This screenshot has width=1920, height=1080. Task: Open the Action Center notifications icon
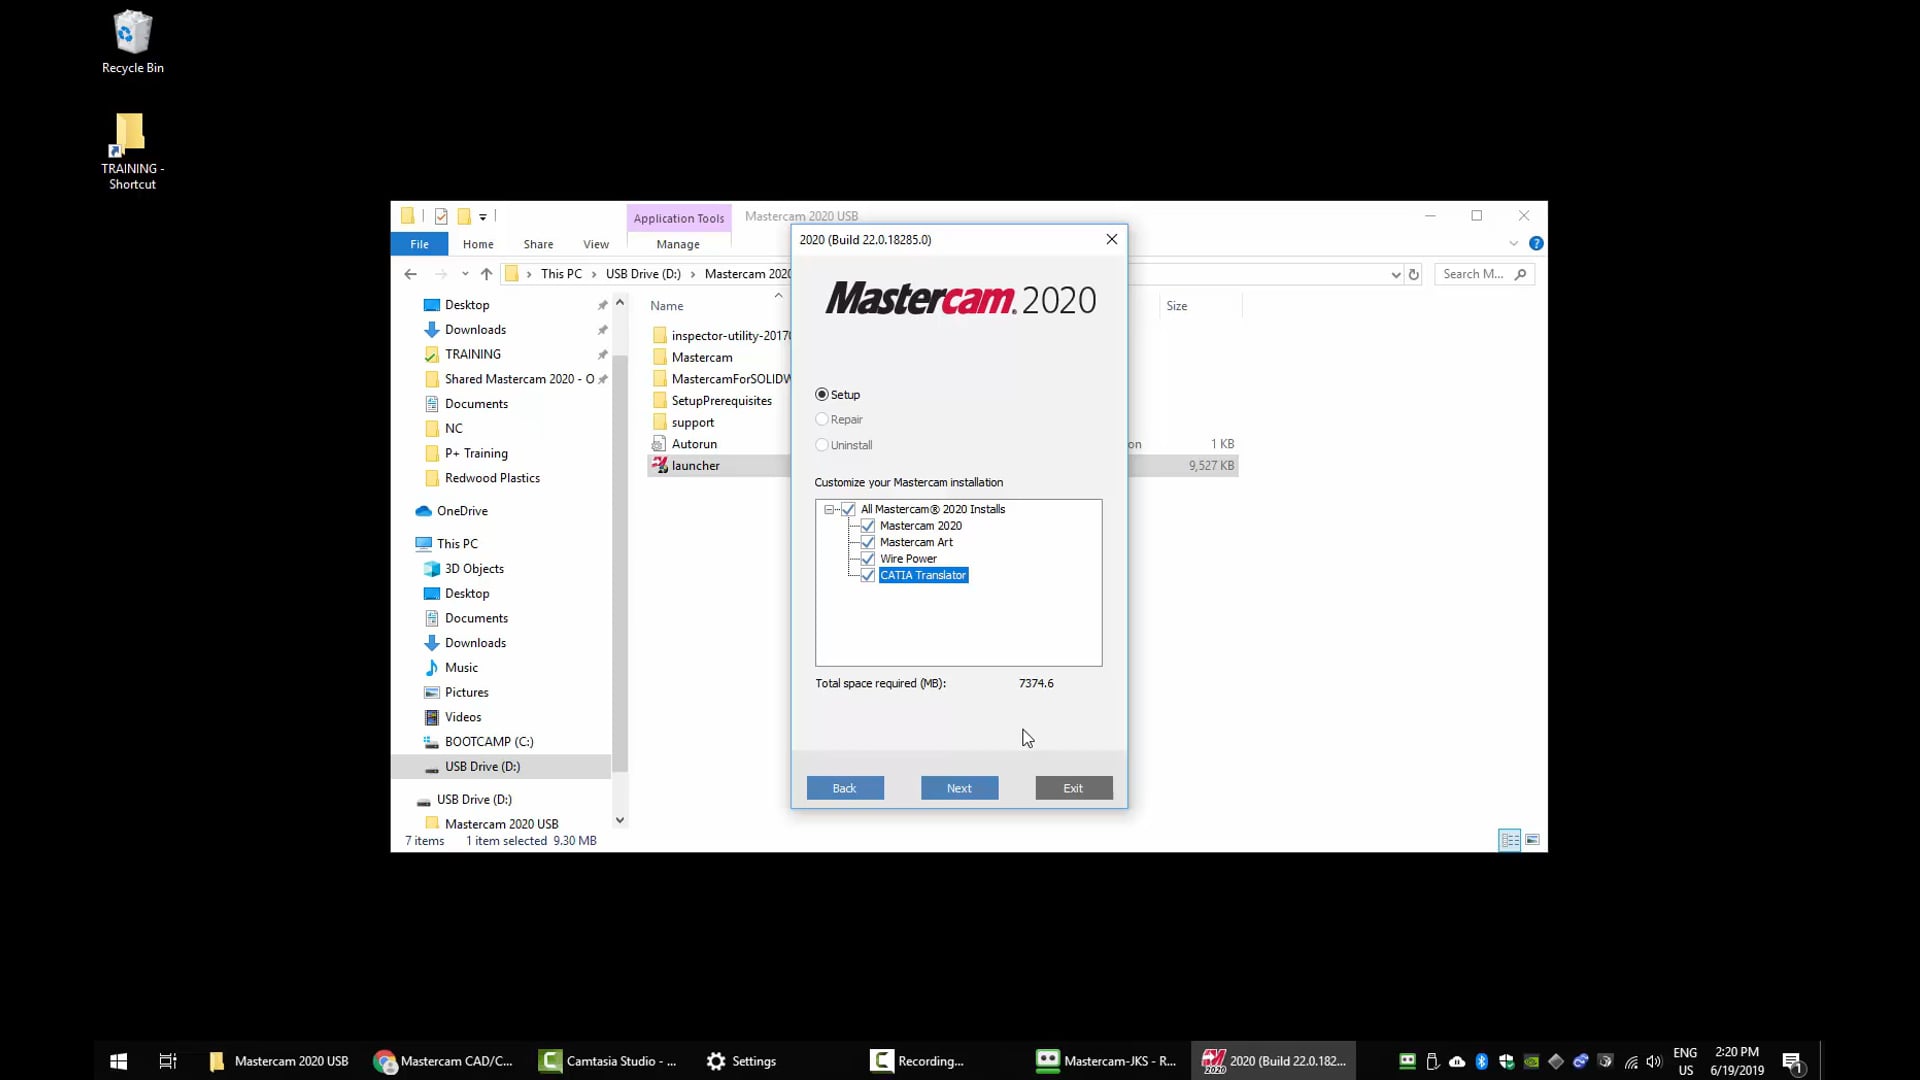(1792, 1062)
